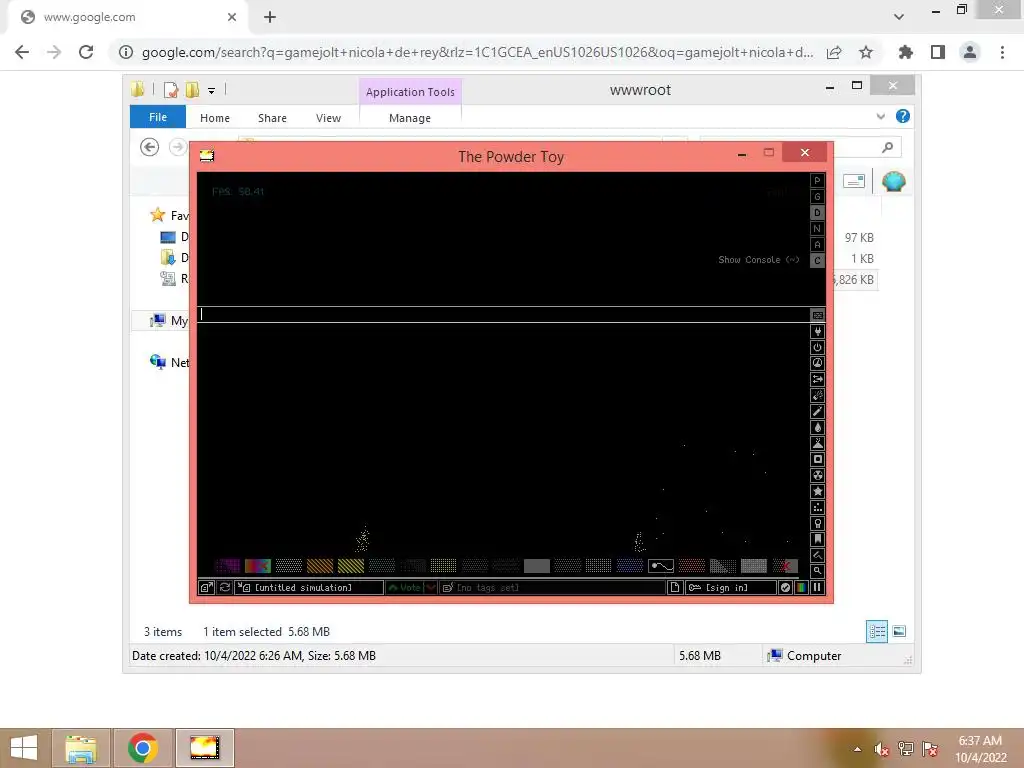Click the Chrome taskbar icon

142,748
